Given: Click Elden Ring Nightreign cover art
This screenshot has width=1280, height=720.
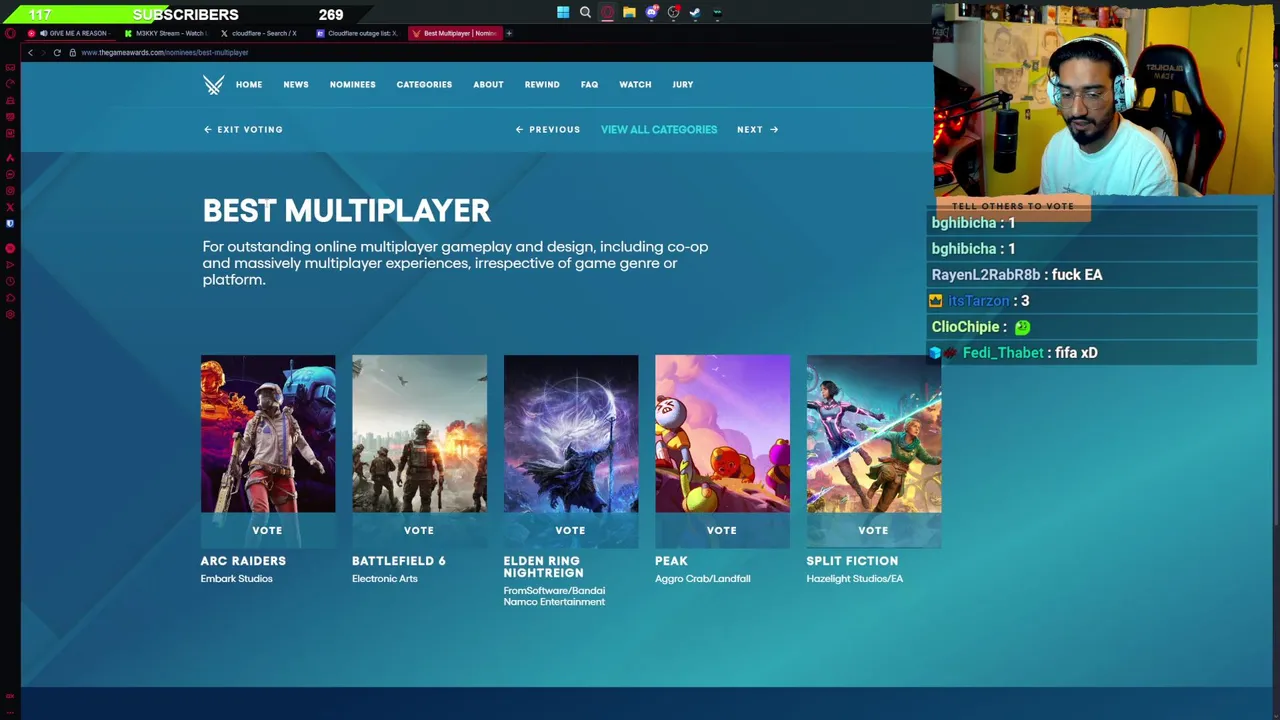Looking at the screenshot, I should coord(571,434).
